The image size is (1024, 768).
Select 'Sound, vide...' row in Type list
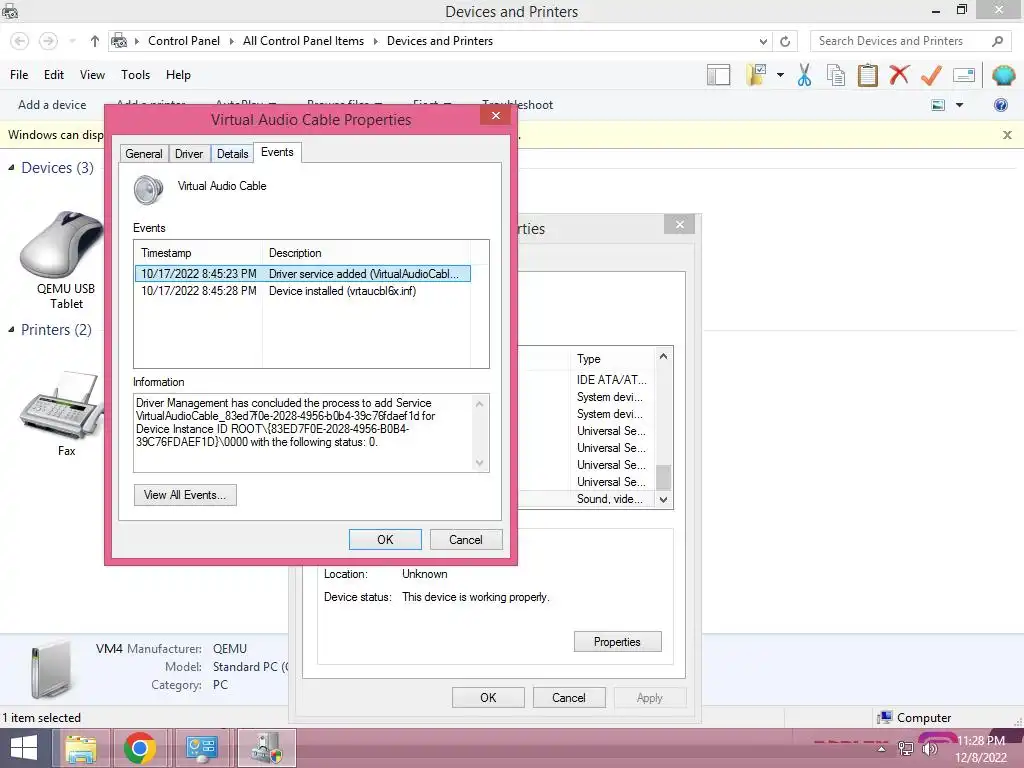pos(610,499)
